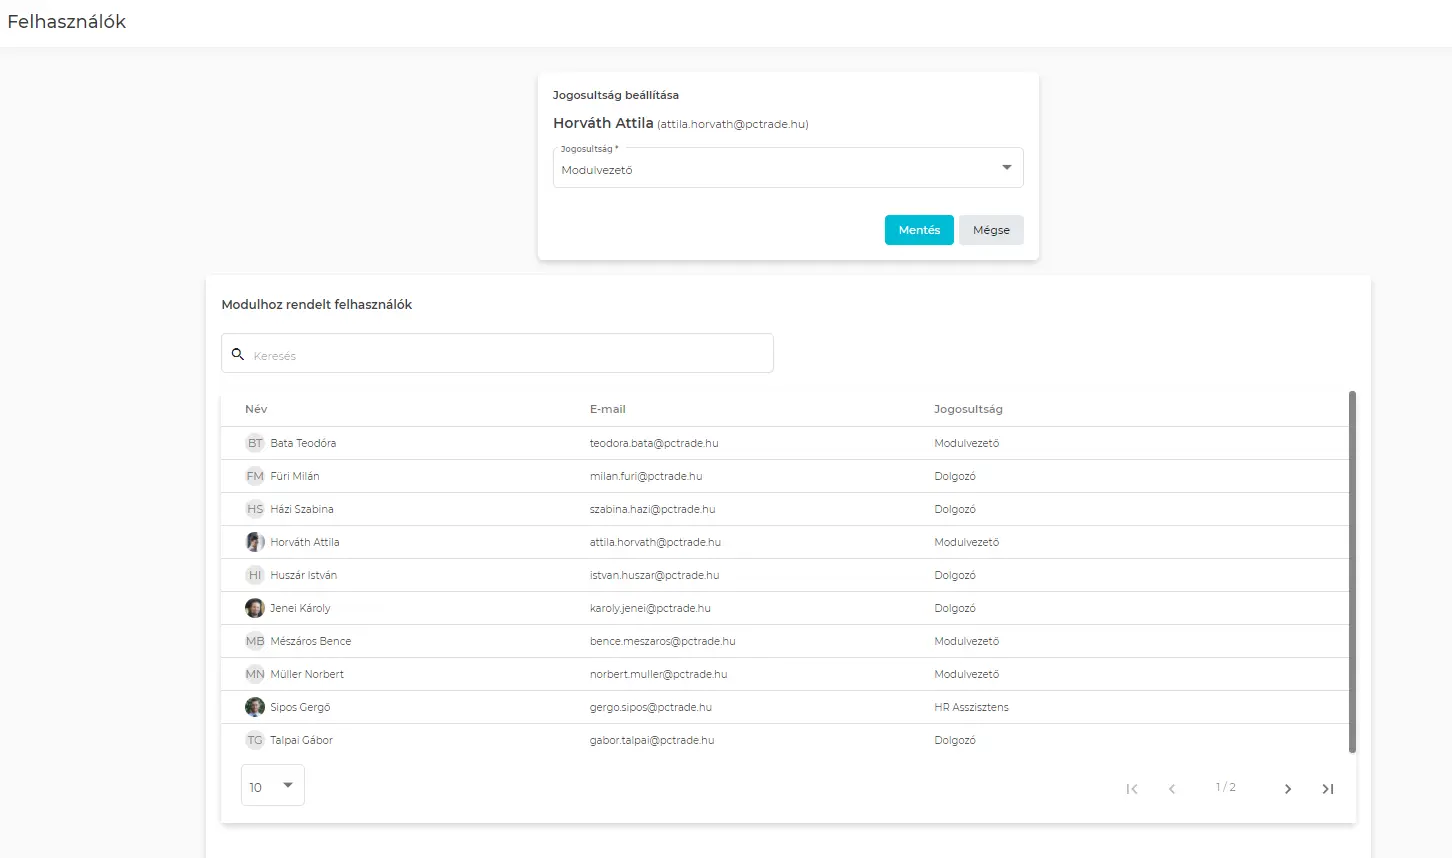1452x858 pixels.
Task: Click the TG avatar for Talpai Gábor
Action: (x=255, y=740)
